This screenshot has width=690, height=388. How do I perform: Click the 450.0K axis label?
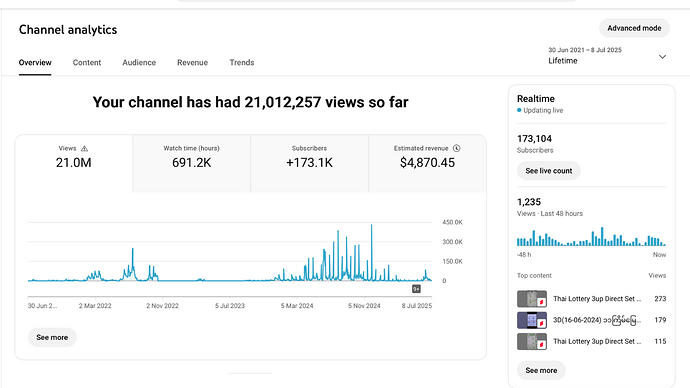click(452, 222)
